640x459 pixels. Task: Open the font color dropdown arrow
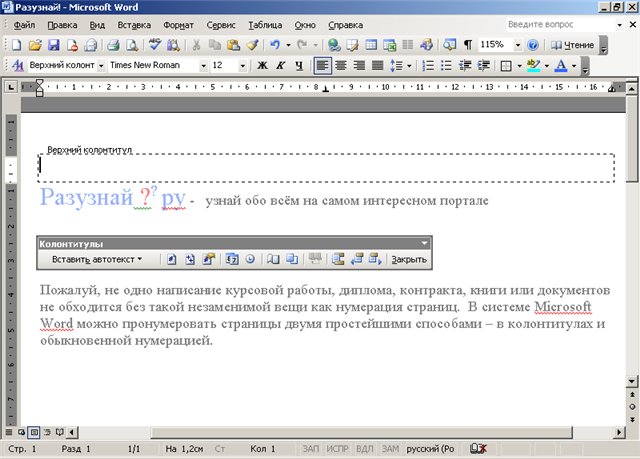pyautogui.click(x=574, y=66)
